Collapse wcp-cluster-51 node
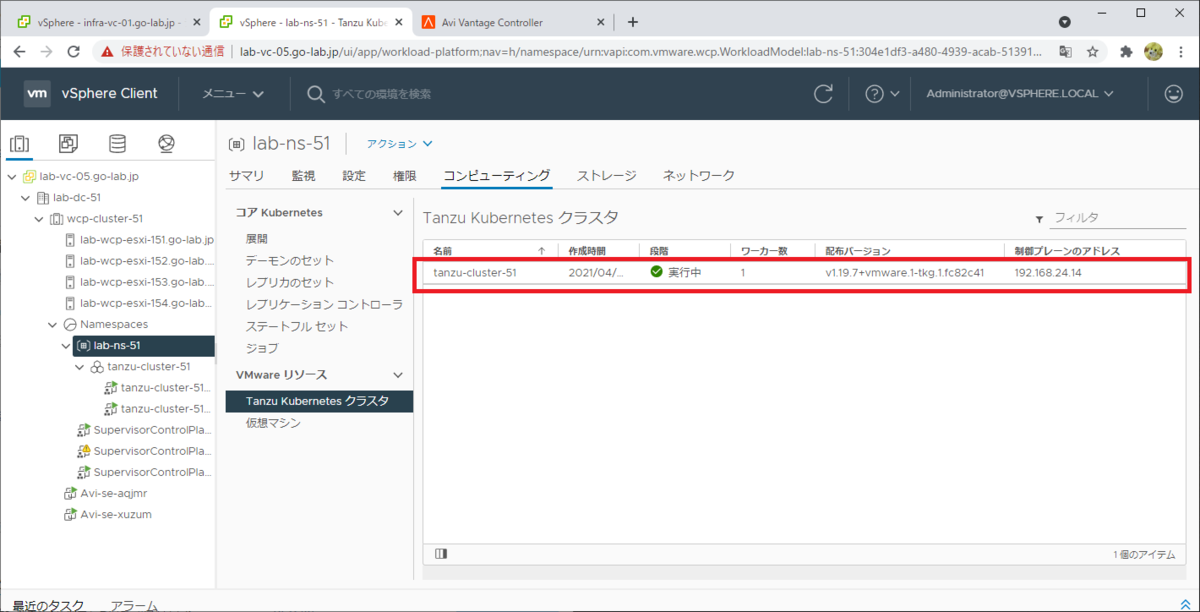The width and height of the screenshot is (1200, 612). coord(39,219)
